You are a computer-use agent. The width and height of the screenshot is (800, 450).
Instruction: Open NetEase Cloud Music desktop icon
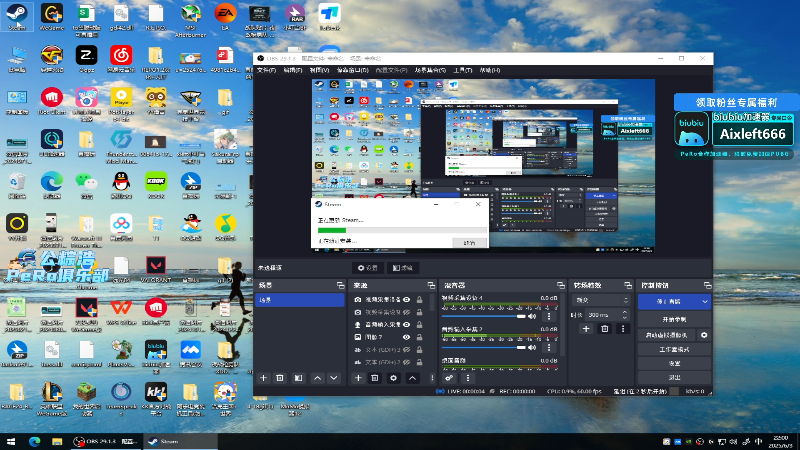[121, 58]
